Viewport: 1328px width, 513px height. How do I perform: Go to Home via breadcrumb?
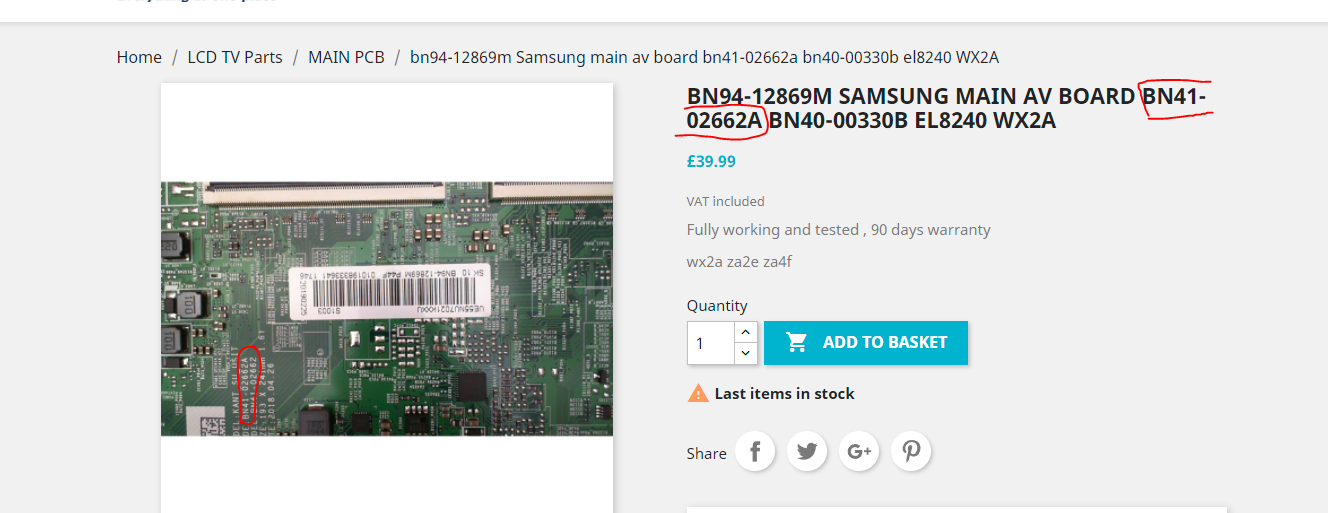139,57
